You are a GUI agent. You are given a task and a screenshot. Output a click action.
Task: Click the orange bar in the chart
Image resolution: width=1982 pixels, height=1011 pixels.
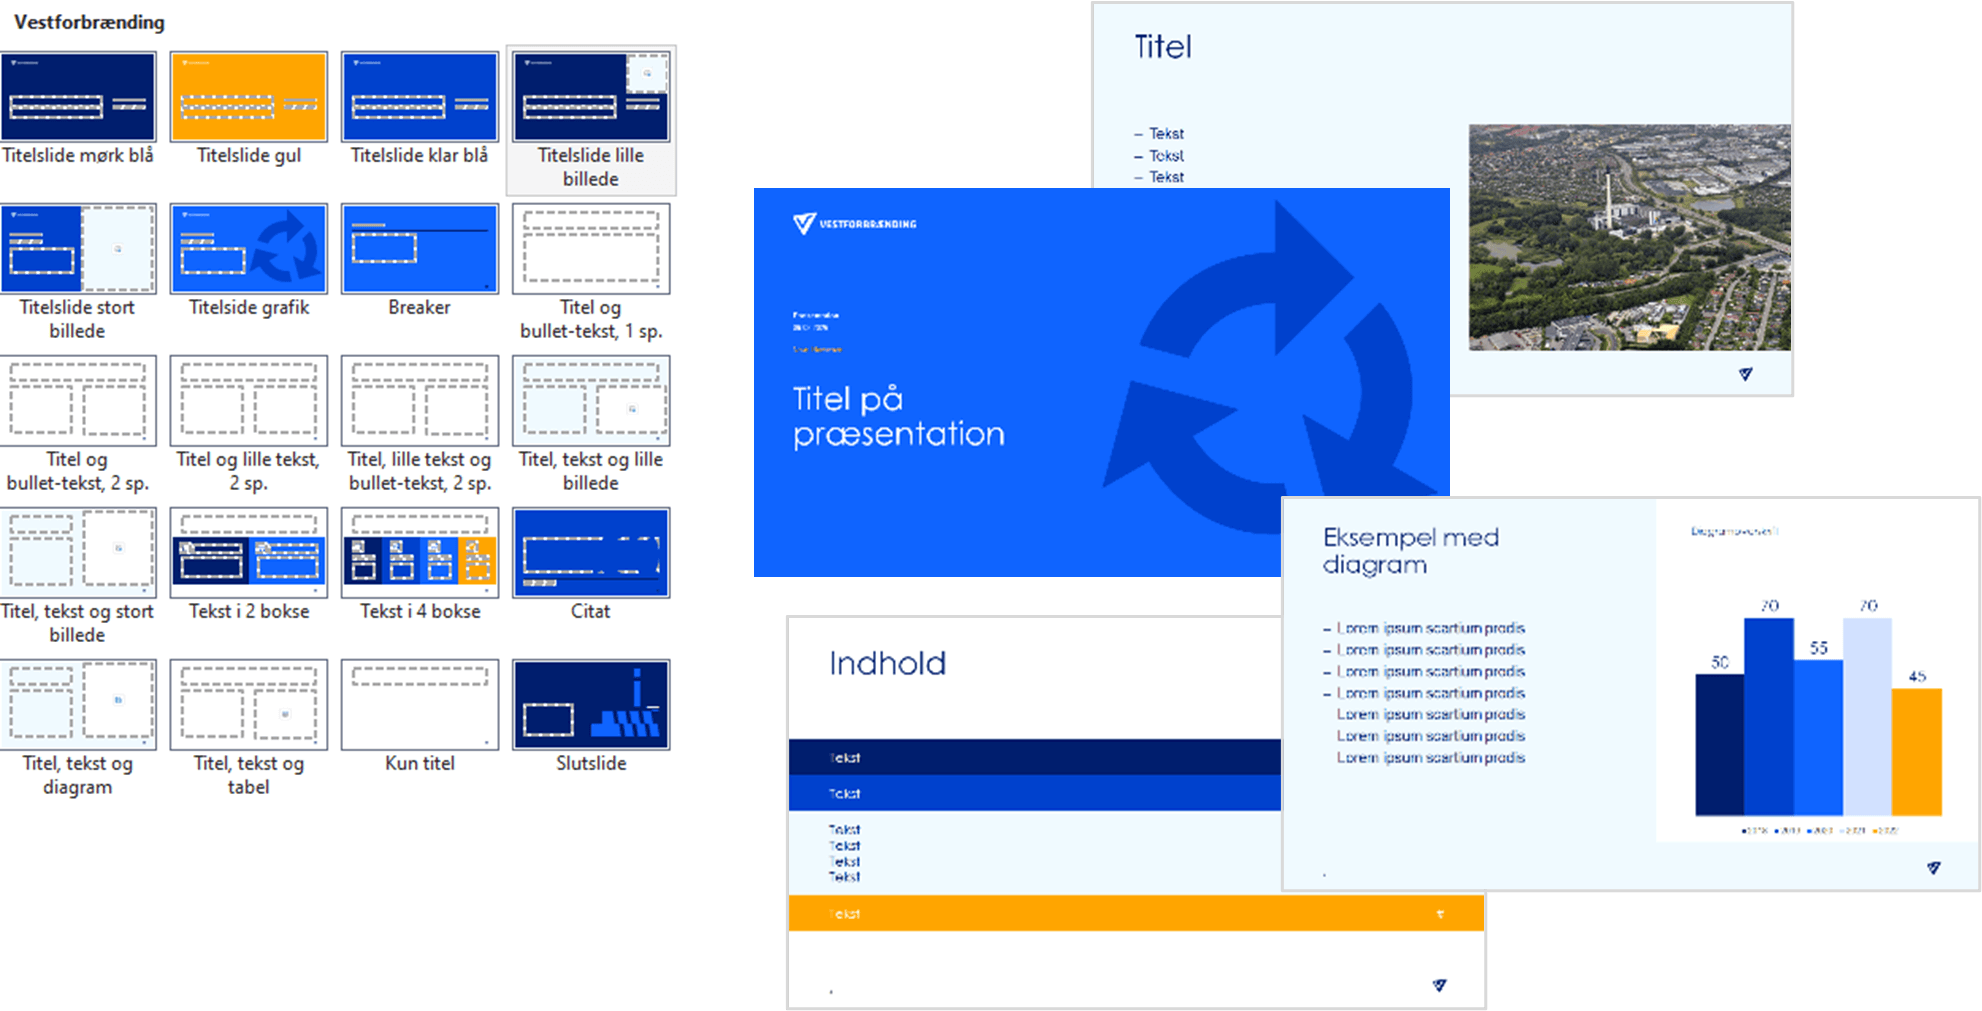tap(1916, 752)
